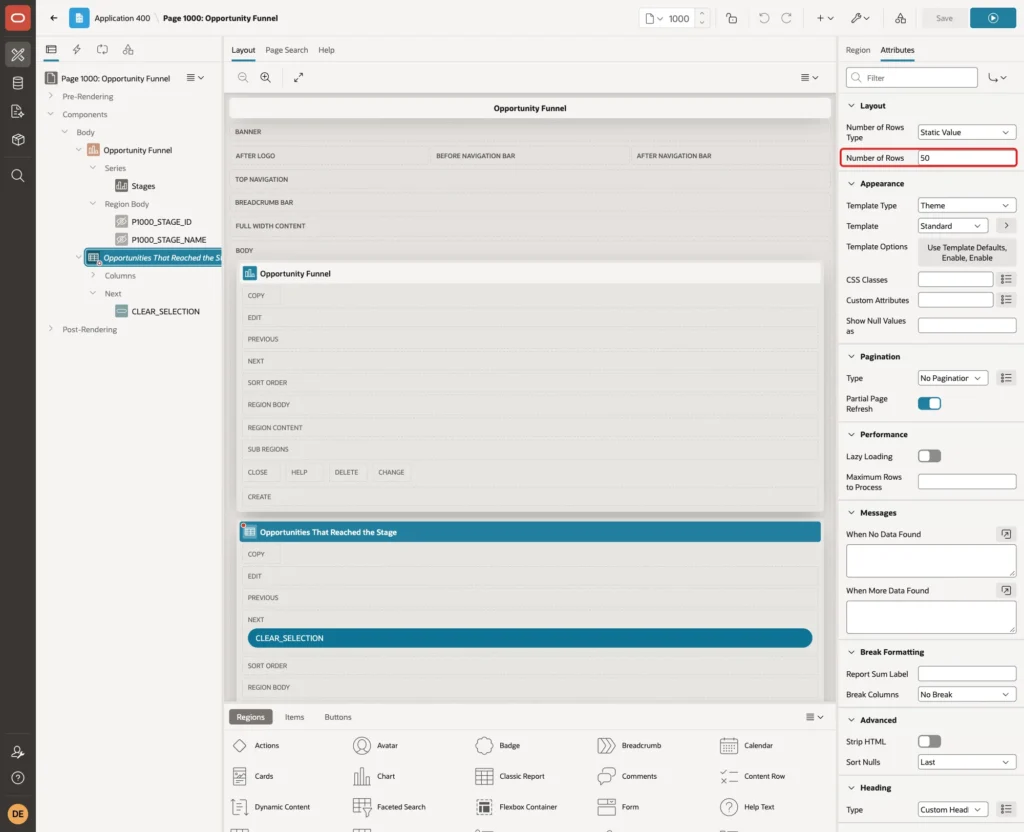Select the Items gallery tab

tap(295, 717)
